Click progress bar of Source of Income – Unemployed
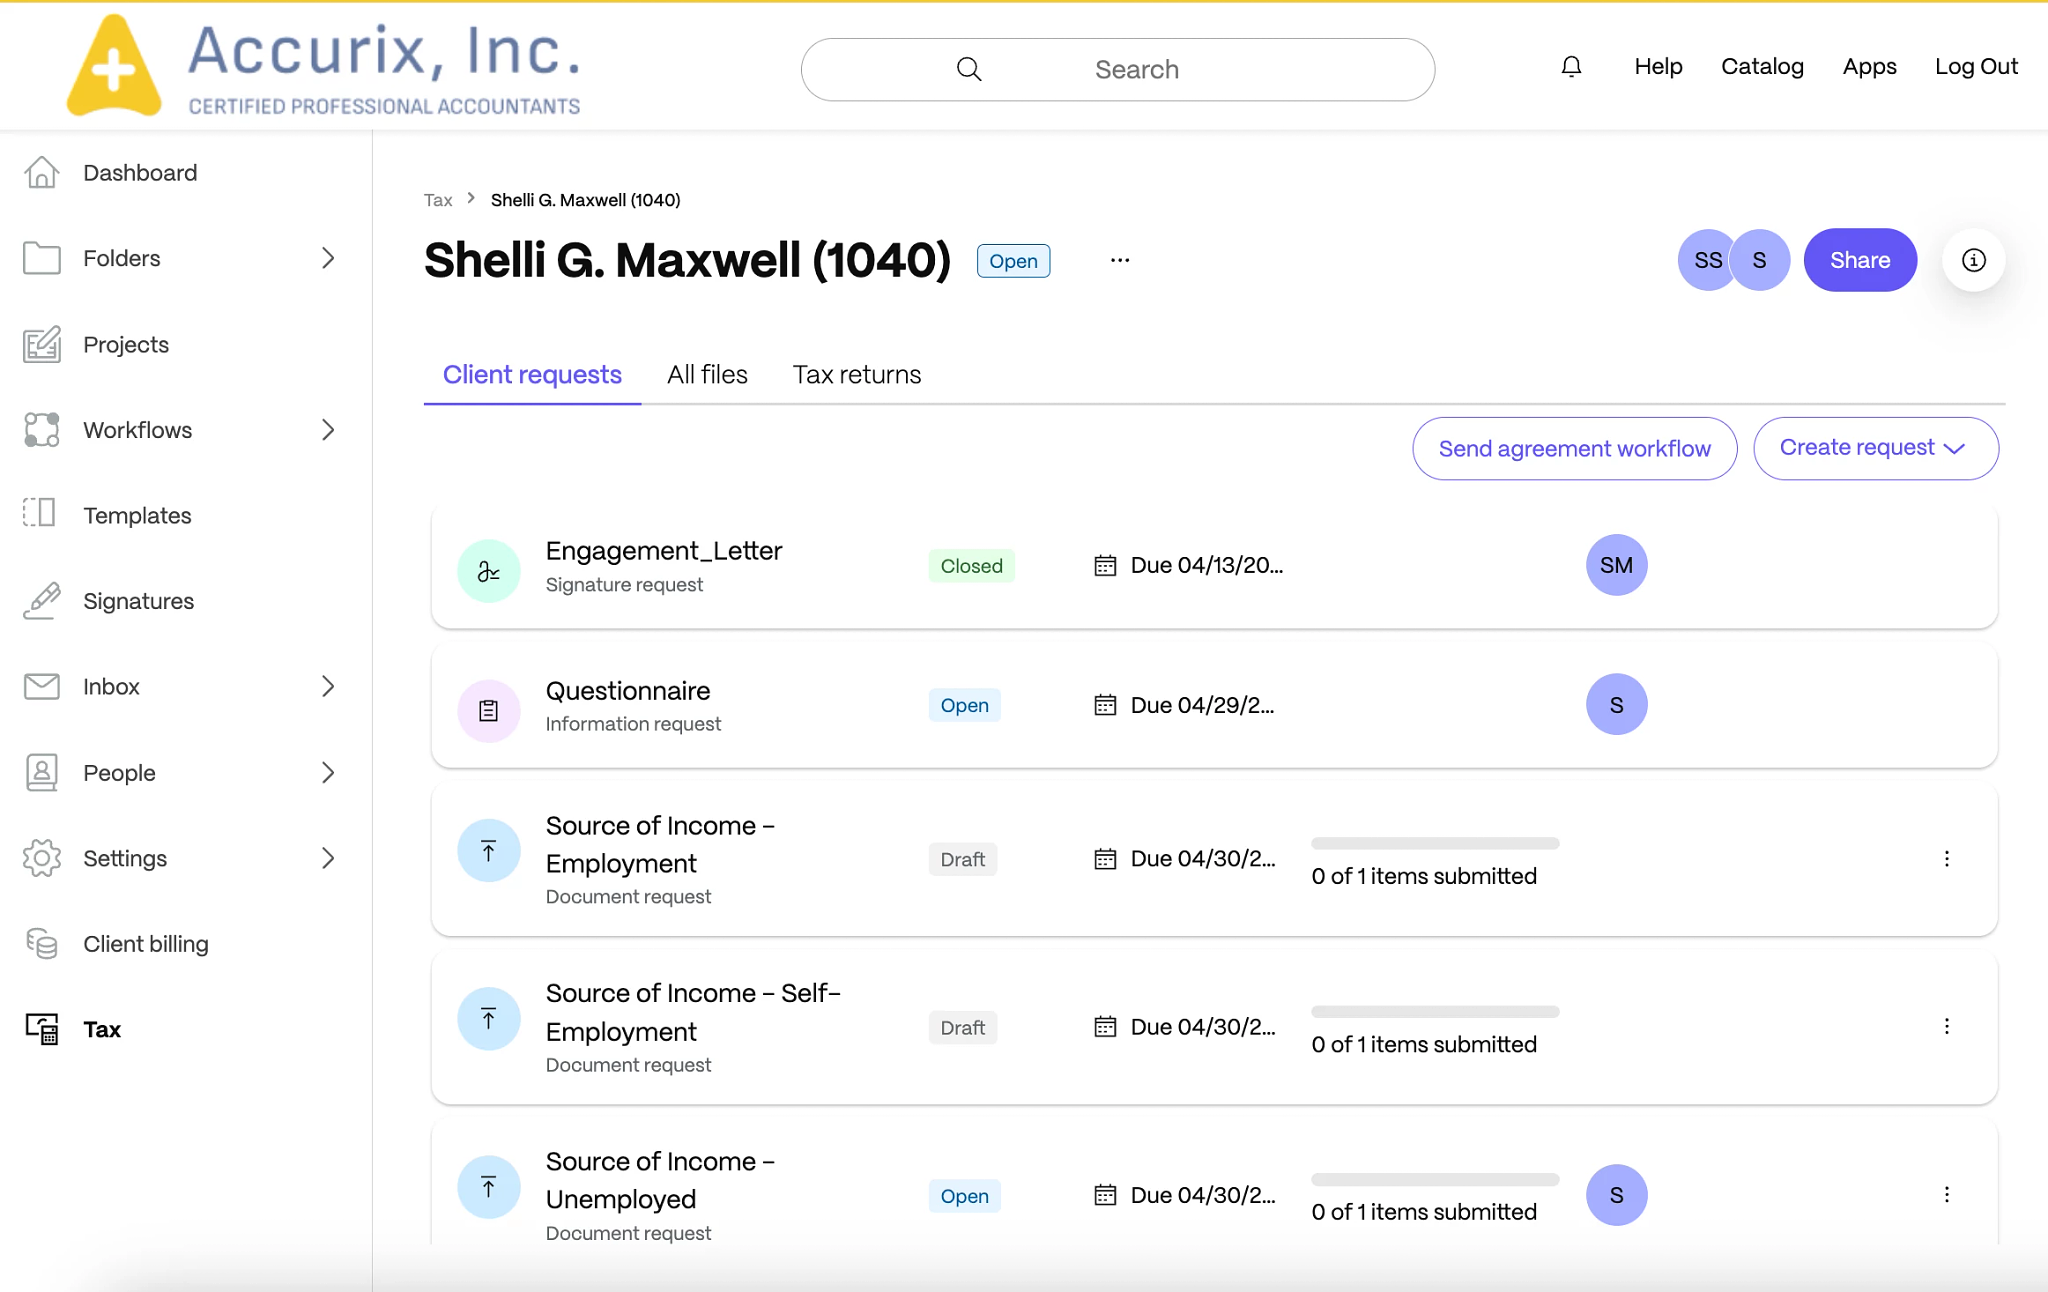 (x=1435, y=1180)
